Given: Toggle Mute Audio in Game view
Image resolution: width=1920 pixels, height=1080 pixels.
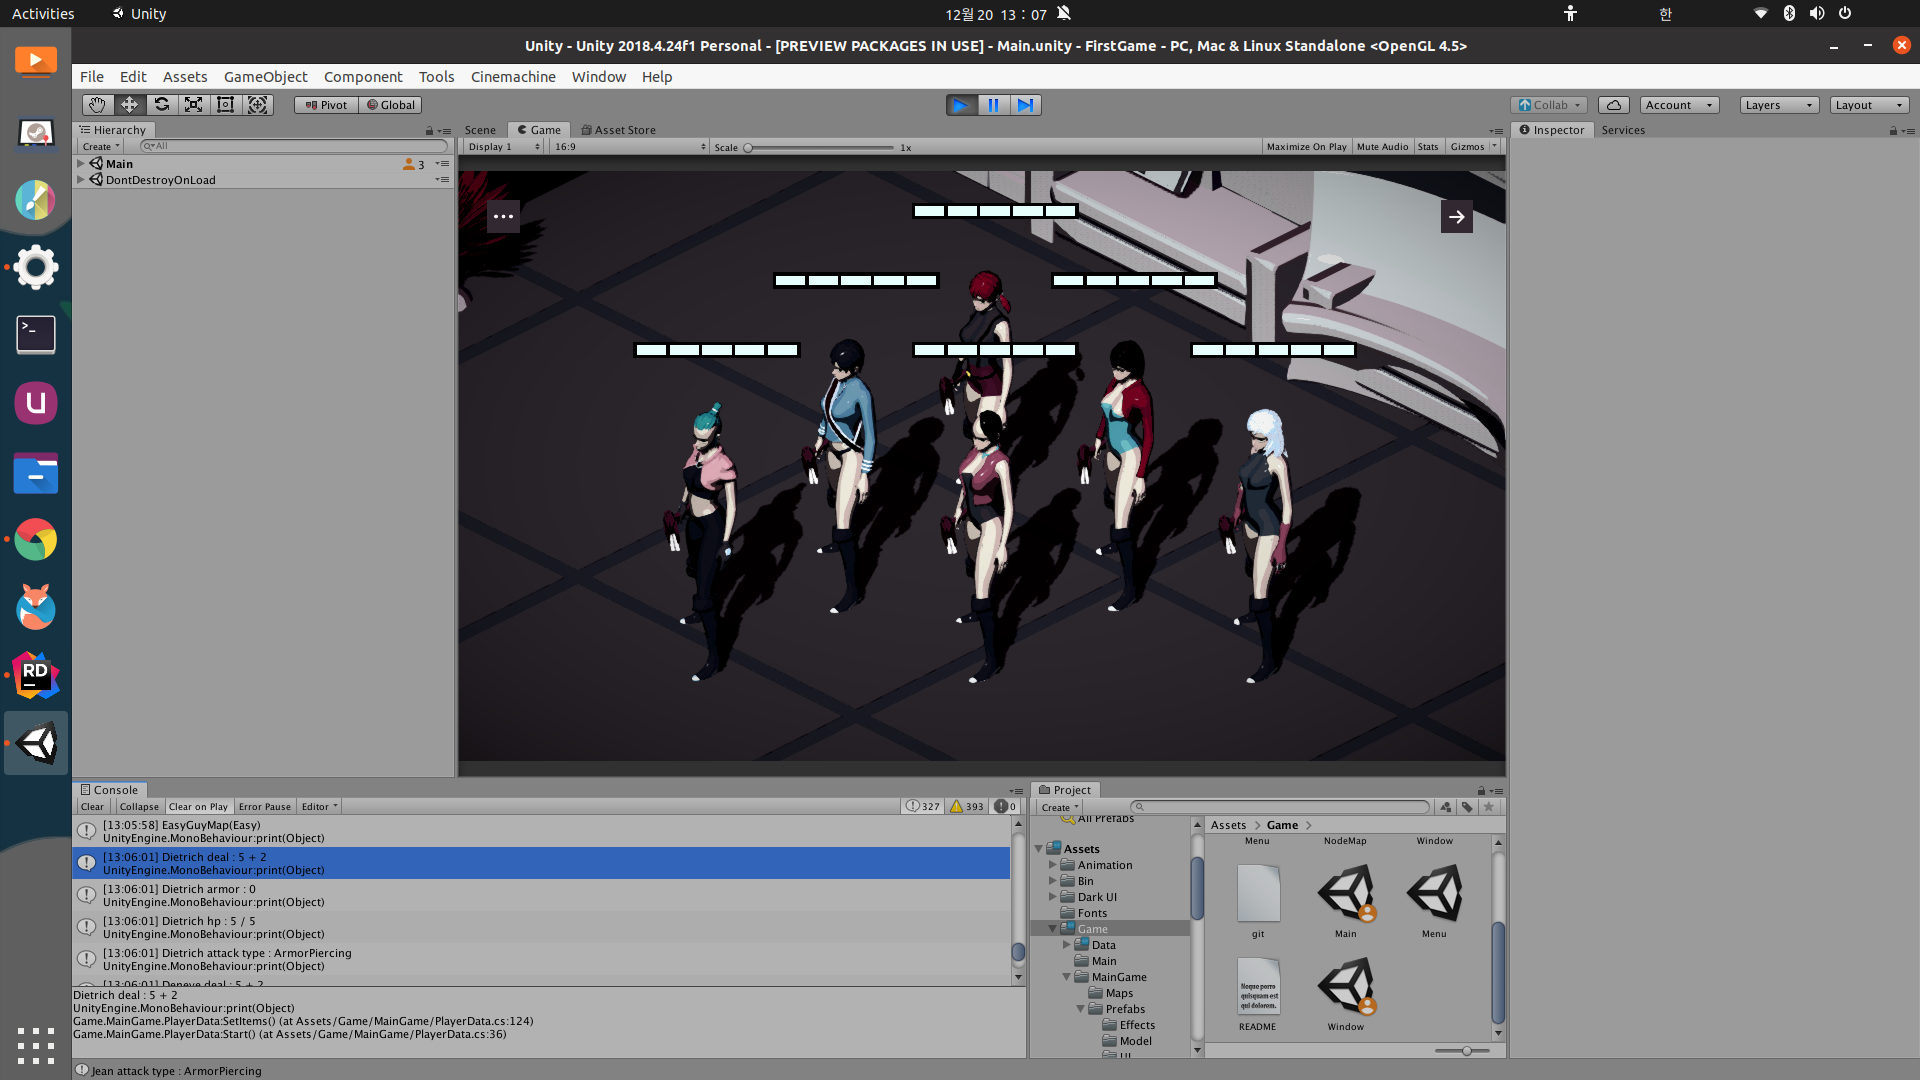Looking at the screenshot, I should pos(1382,147).
